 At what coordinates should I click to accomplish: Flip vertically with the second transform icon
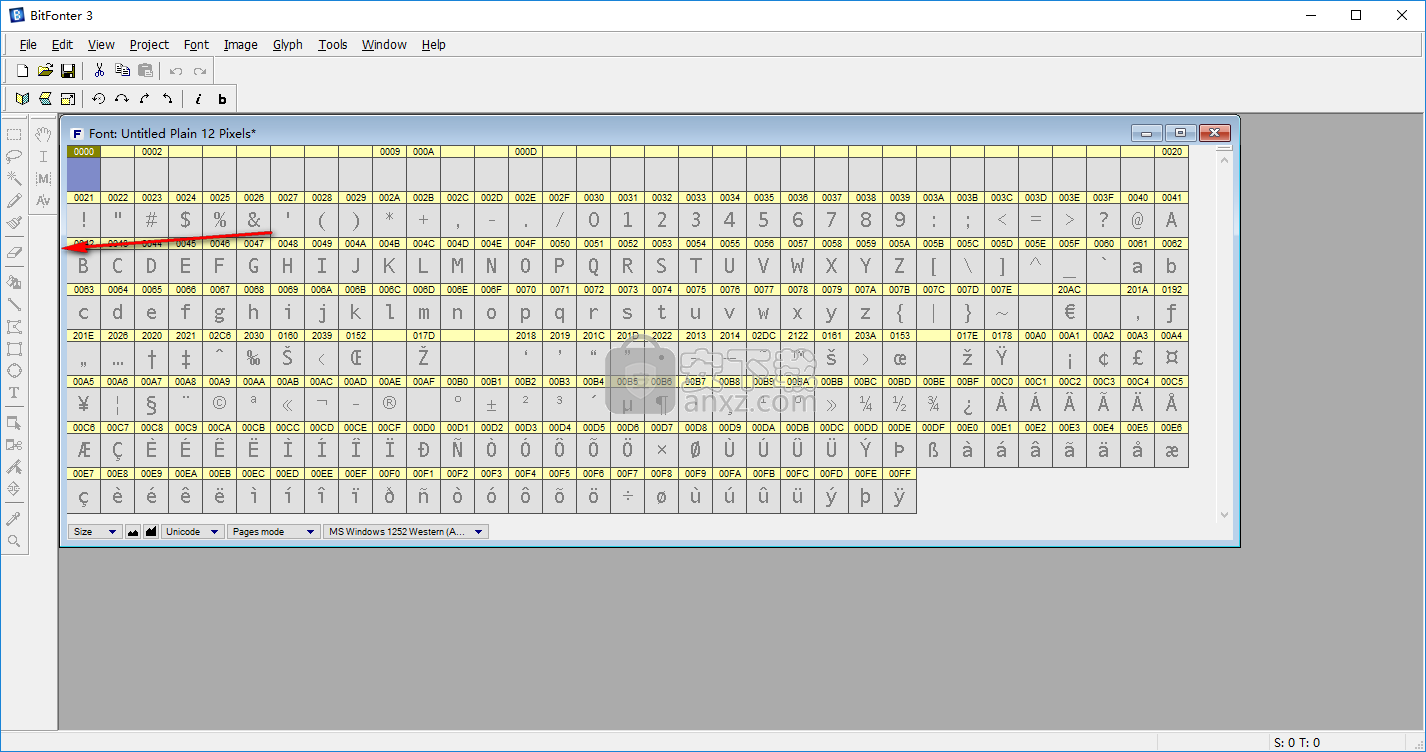pyautogui.click(x=45, y=99)
